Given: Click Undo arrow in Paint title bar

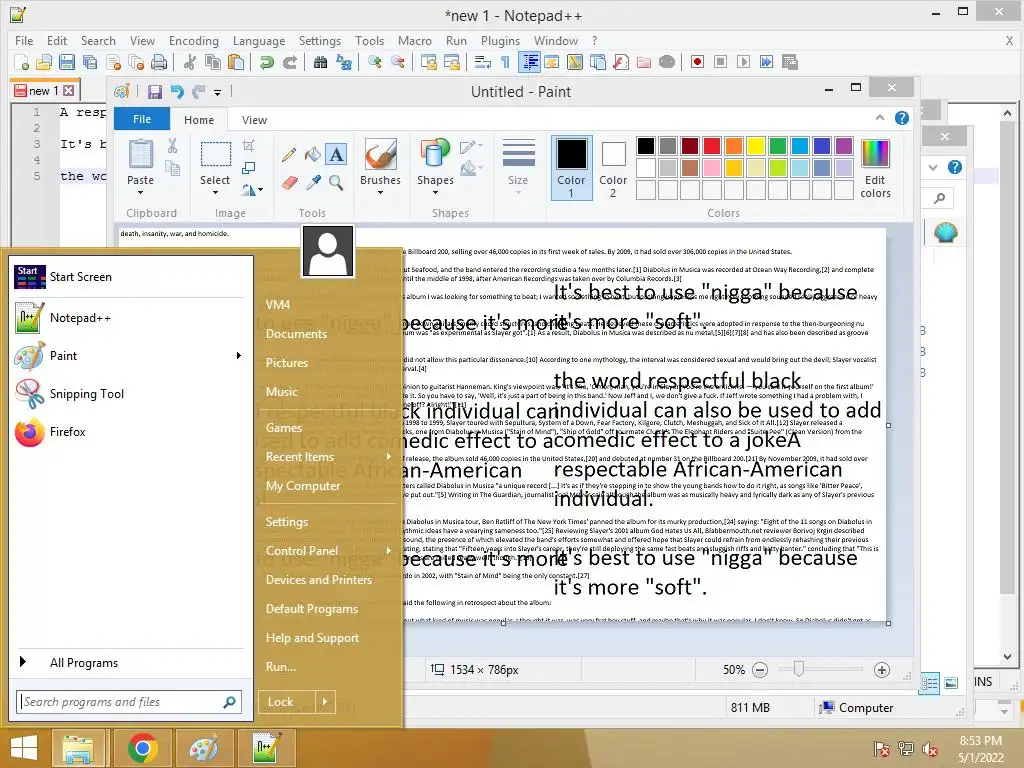Looking at the screenshot, I should [x=177, y=92].
